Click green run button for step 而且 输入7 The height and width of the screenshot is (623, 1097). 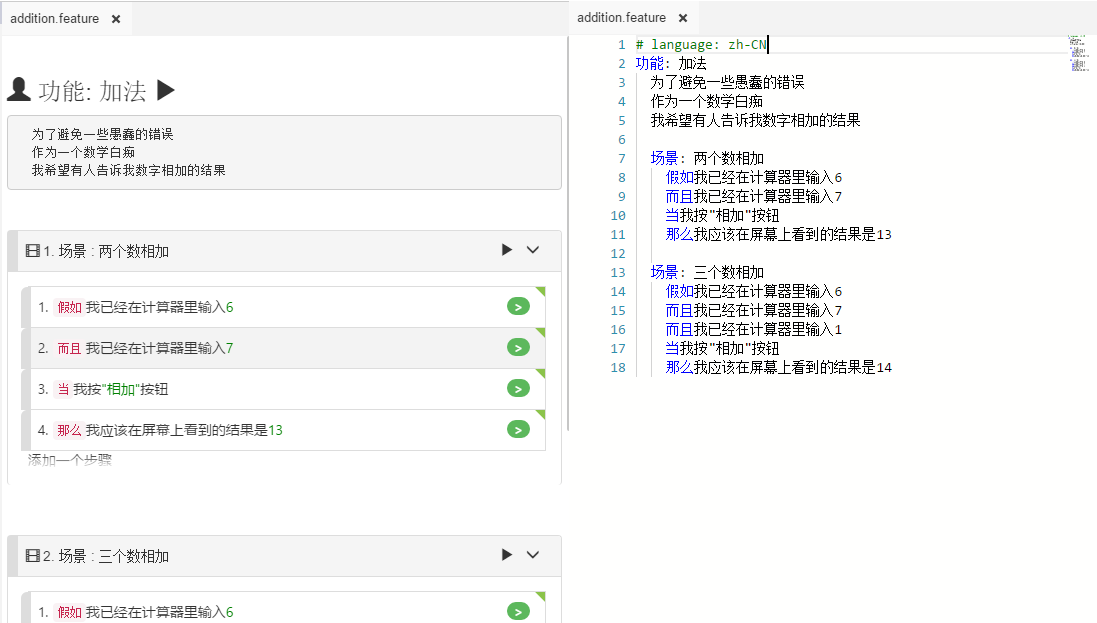(x=518, y=348)
